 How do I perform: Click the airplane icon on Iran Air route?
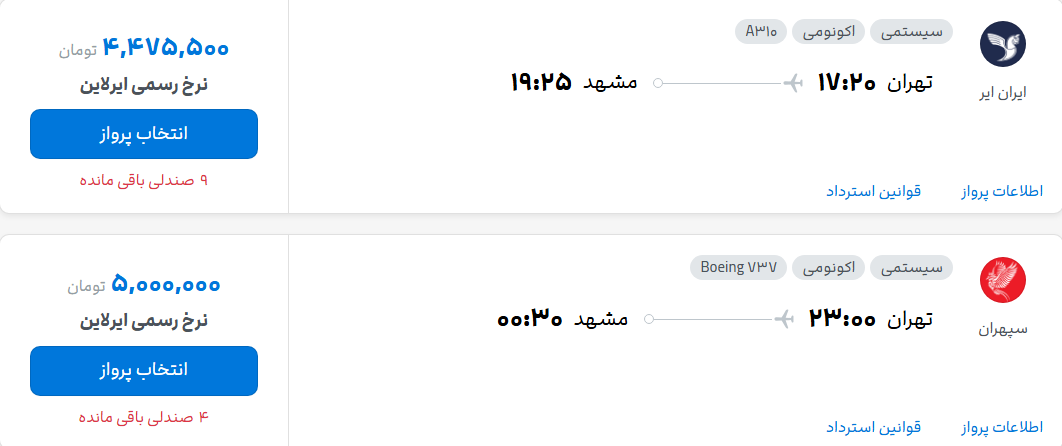[x=793, y=83]
